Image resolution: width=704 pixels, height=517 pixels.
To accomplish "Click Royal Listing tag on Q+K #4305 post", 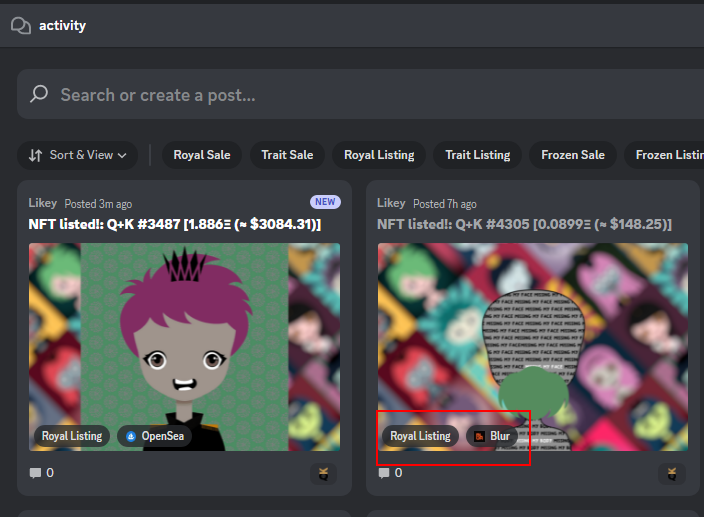I will coord(420,436).
